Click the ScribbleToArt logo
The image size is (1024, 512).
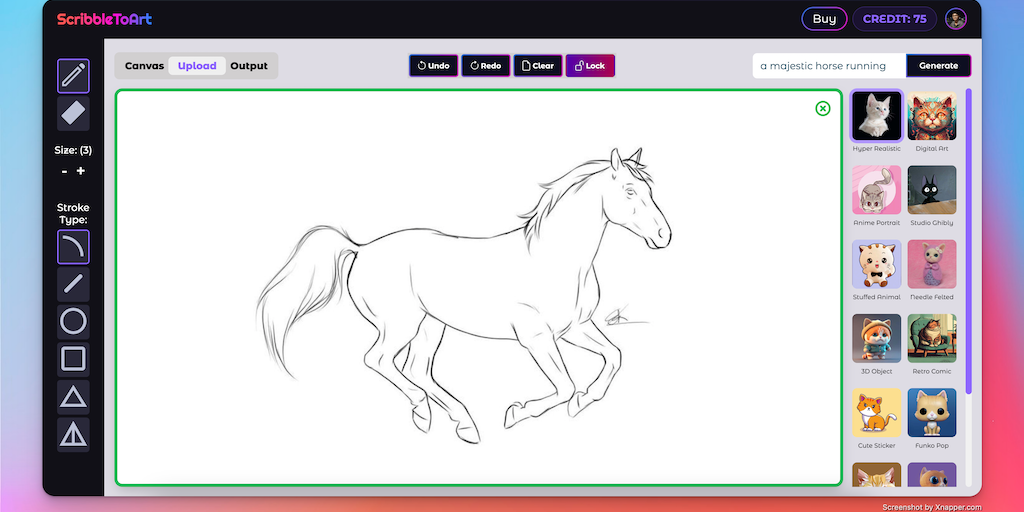coord(104,19)
